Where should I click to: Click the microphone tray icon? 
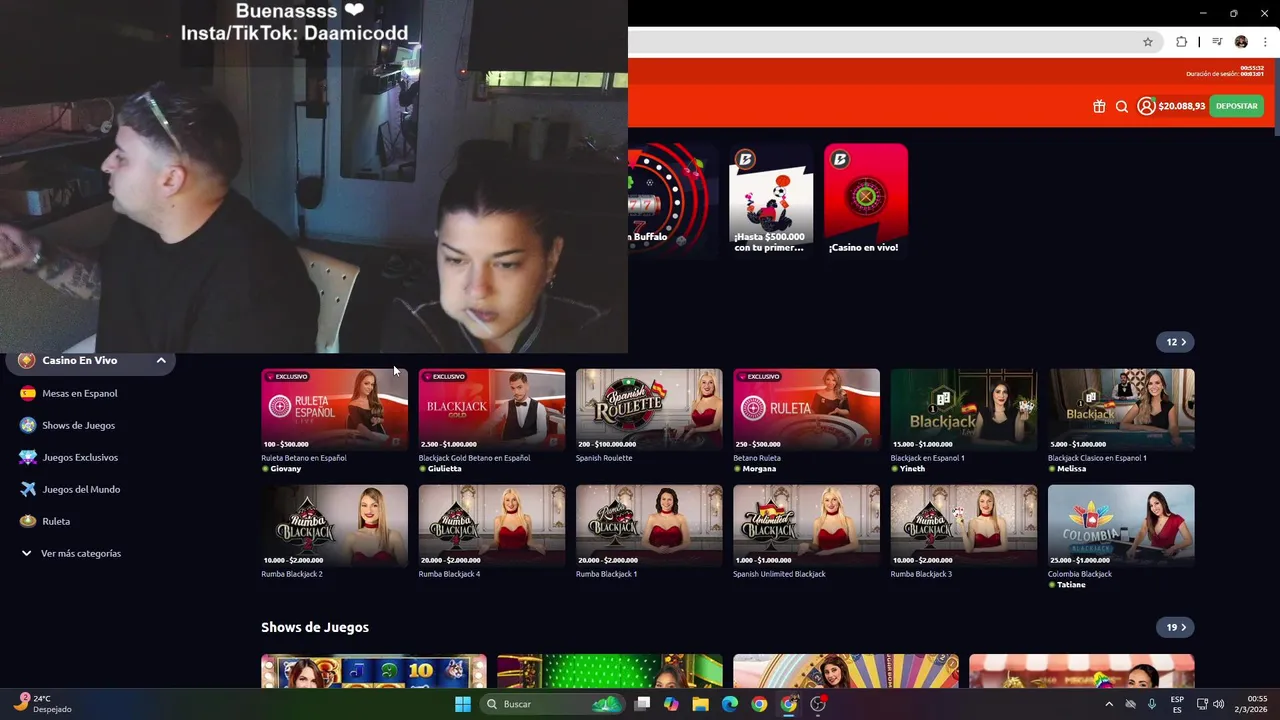tap(1152, 704)
